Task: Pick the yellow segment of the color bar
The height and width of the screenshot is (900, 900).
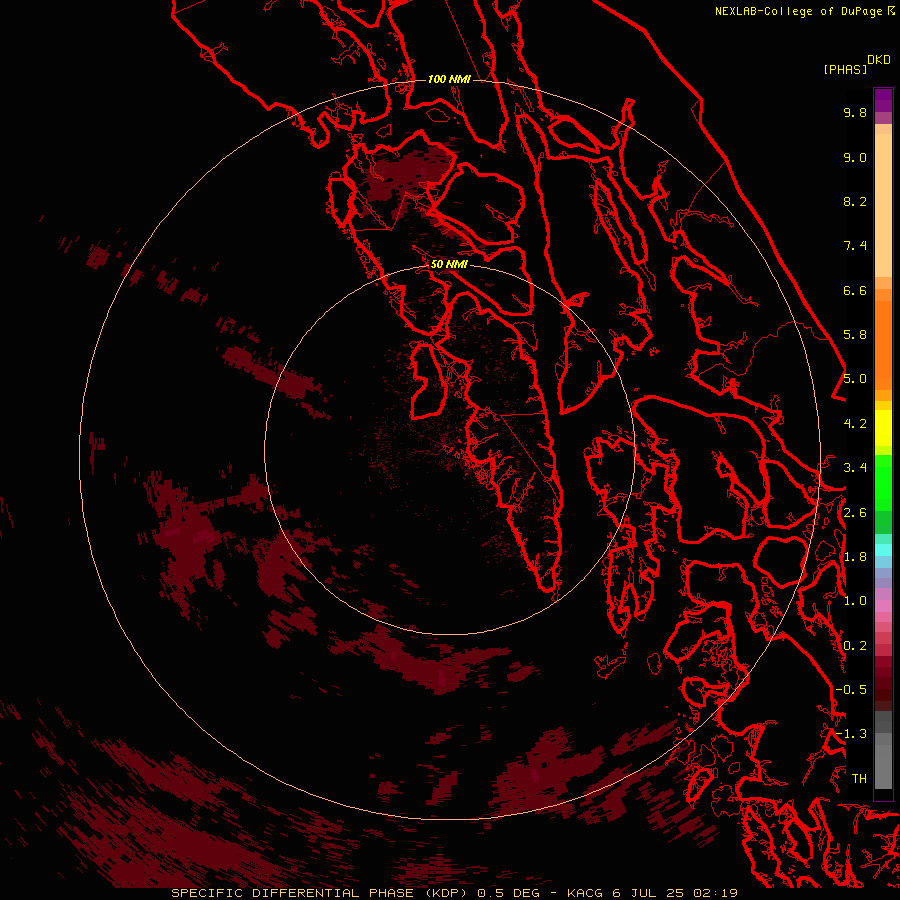Action: pyautogui.click(x=883, y=428)
